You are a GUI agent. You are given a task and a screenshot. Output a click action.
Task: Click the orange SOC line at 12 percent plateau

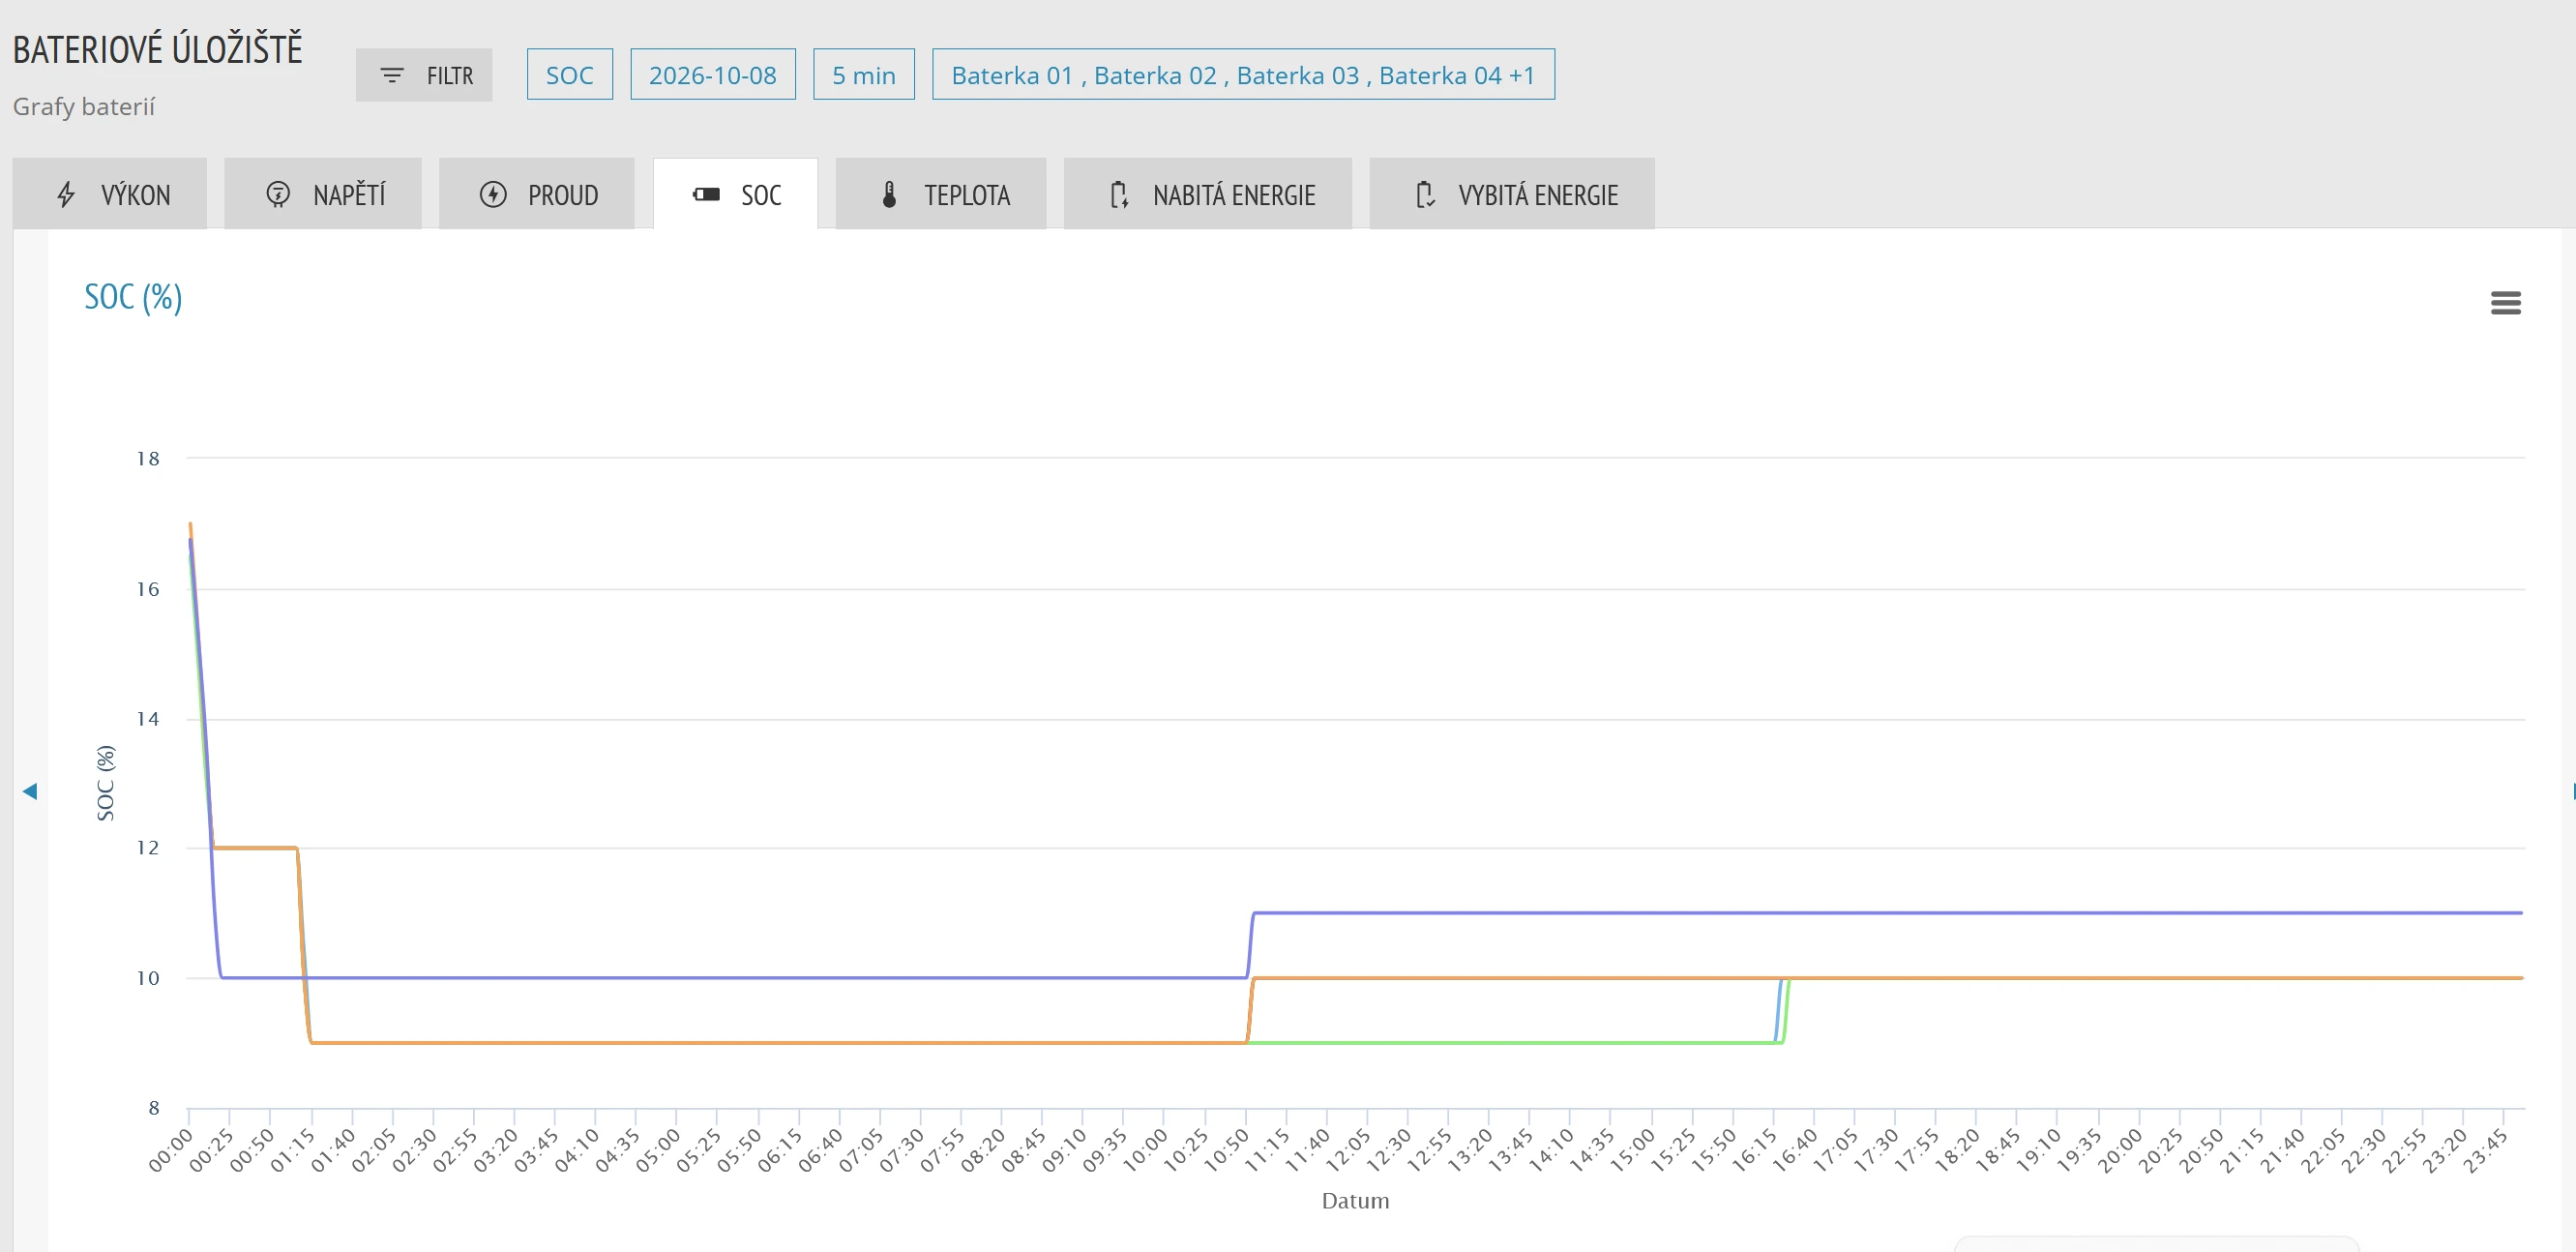[255, 848]
